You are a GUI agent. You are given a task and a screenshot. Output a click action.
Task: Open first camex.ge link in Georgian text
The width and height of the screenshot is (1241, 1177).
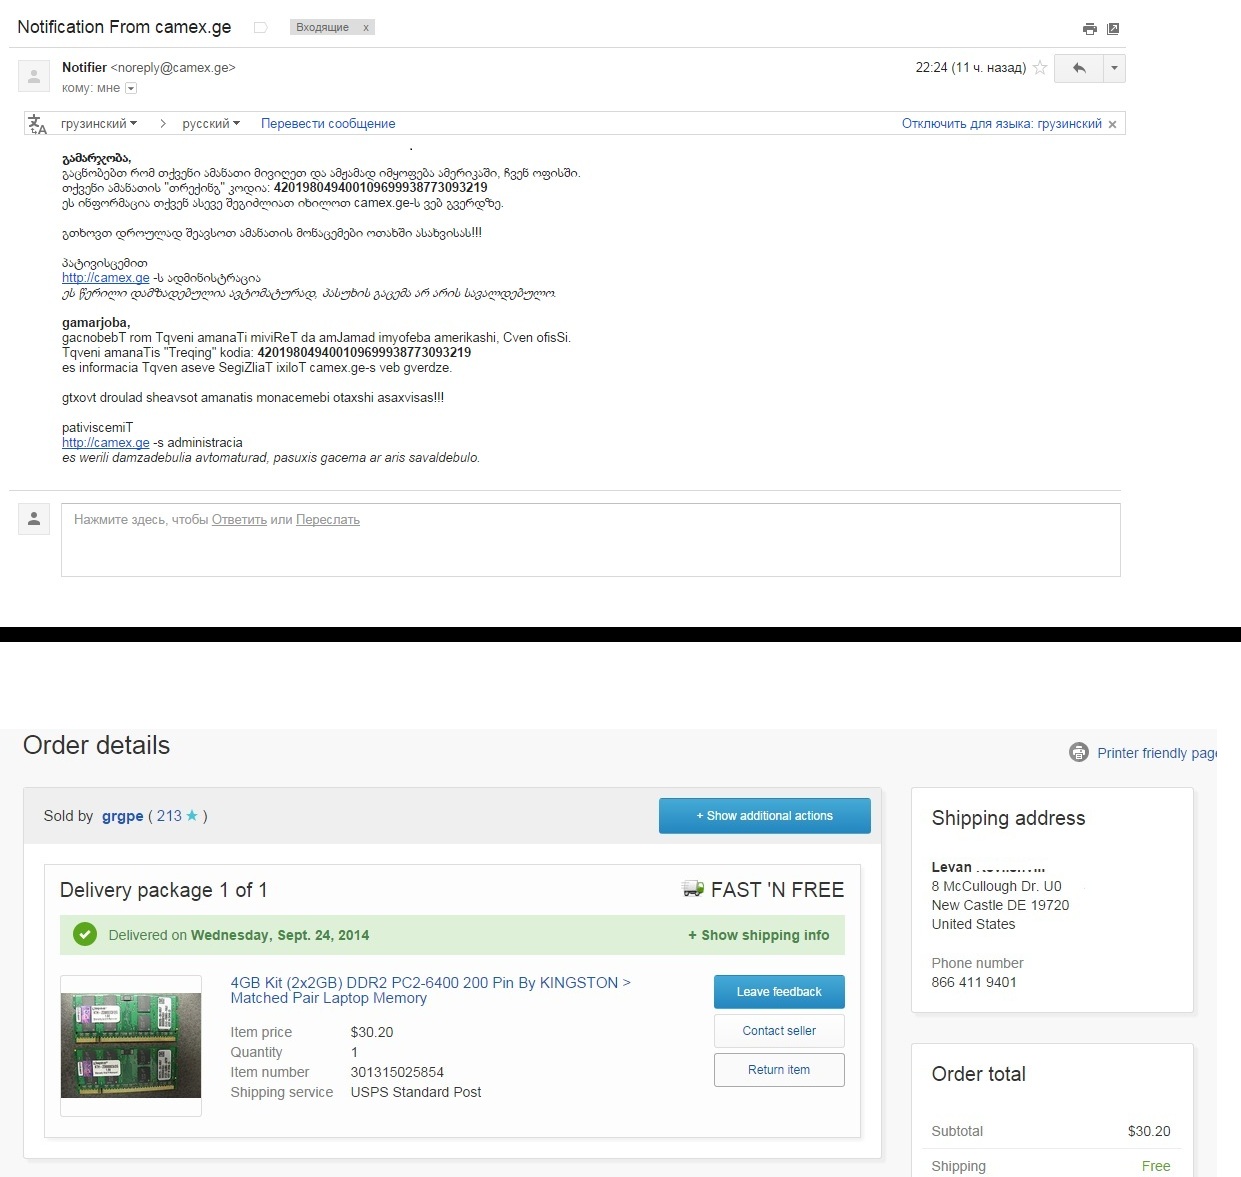(x=106, y=278)
